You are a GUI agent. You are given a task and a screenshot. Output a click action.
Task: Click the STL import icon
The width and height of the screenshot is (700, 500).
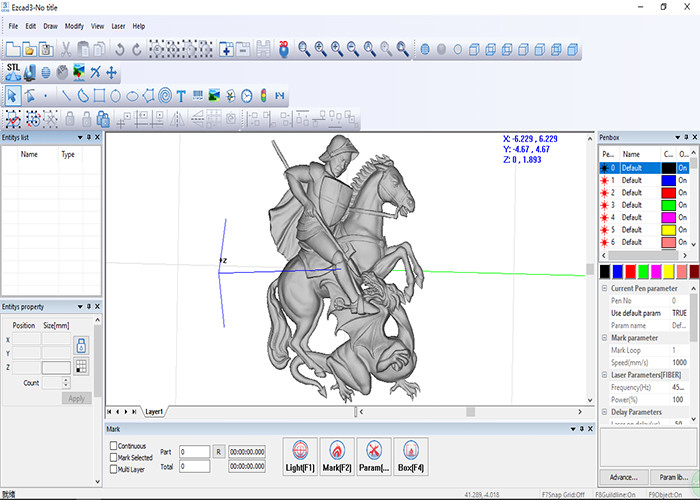pos(12,71)
